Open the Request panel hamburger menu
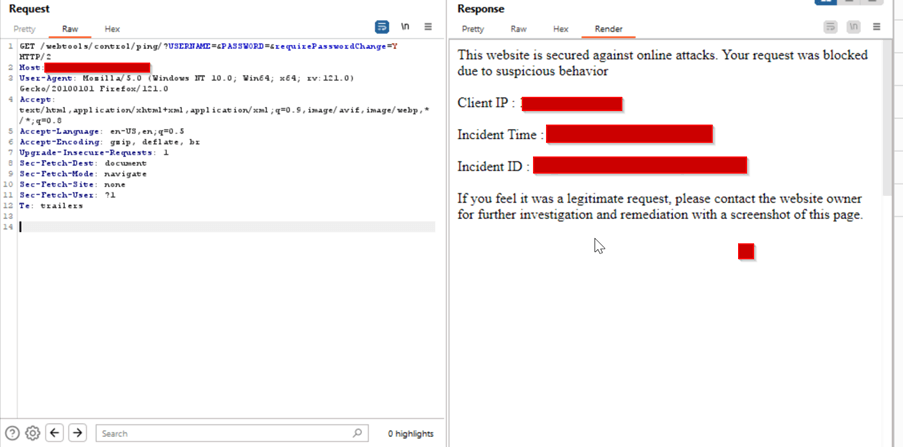 tap(428, 26)
